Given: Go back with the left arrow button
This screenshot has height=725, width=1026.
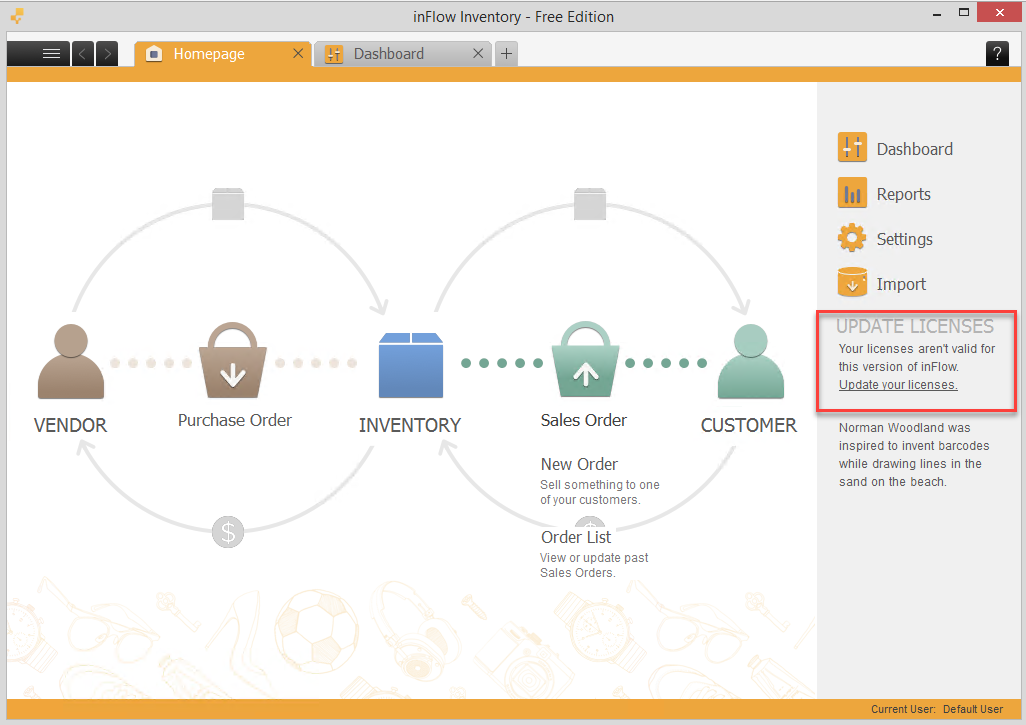Looking at the screenshot, I should tap(82, 54).
